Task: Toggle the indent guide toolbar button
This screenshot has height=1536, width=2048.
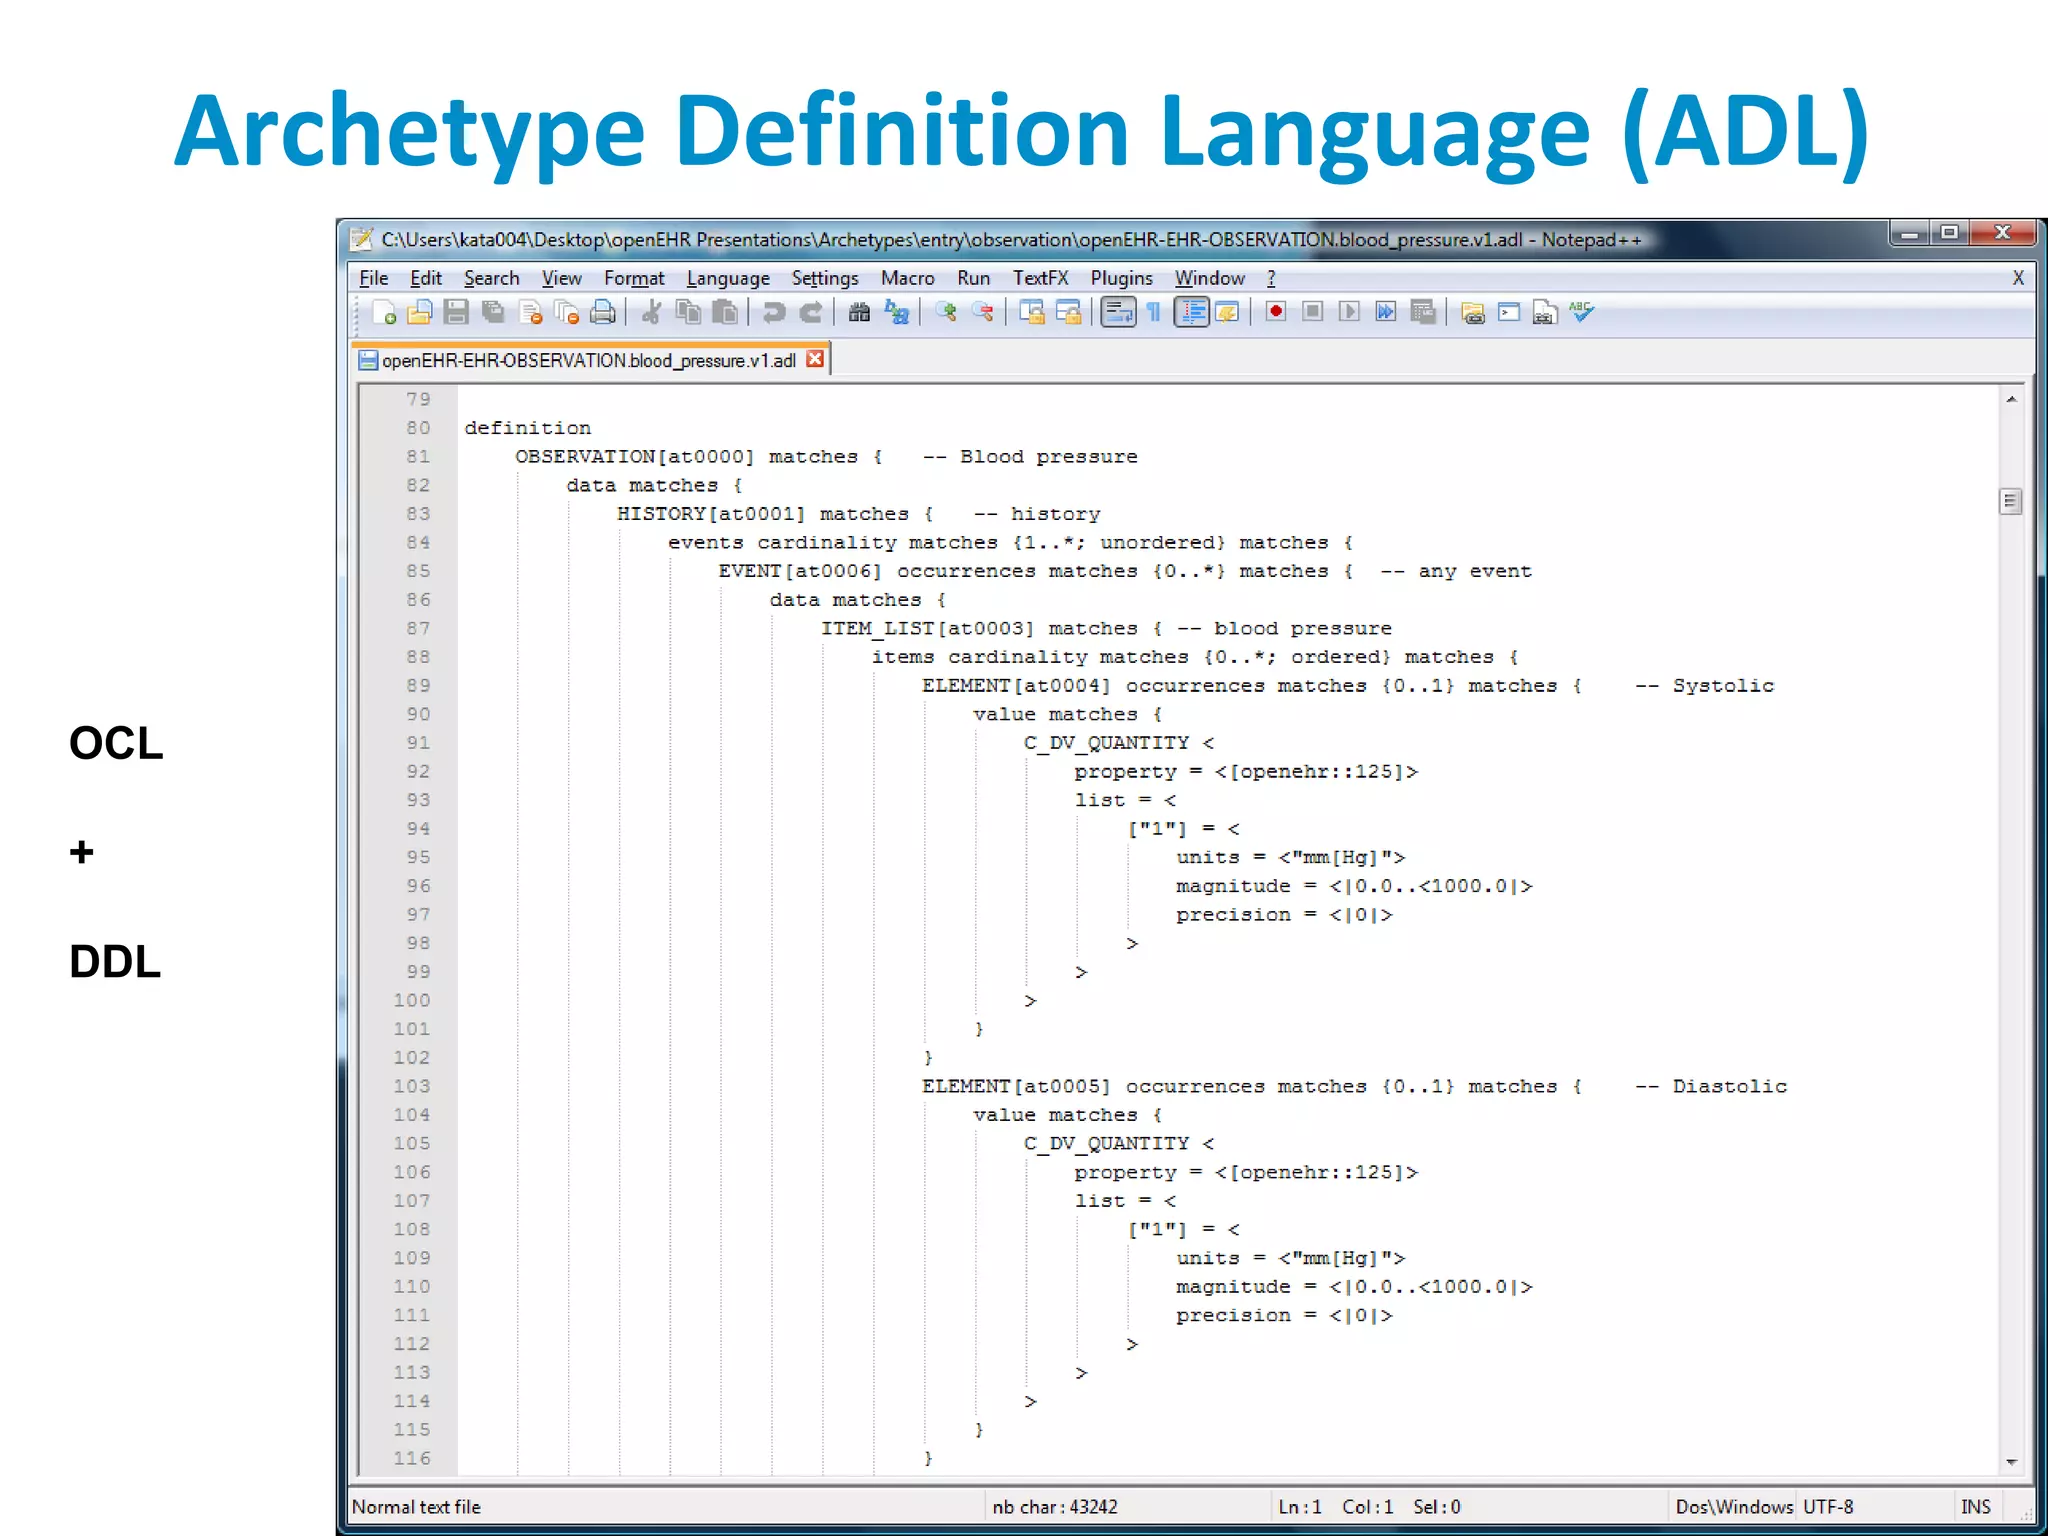Action: click(1191, 313)
